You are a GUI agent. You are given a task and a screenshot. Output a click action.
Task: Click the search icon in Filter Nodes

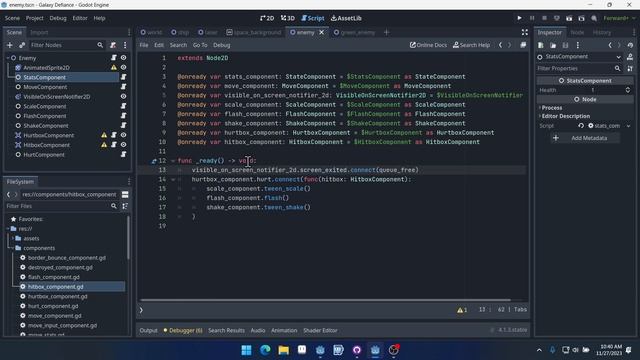pyautogui.click(x=100, y=45)
